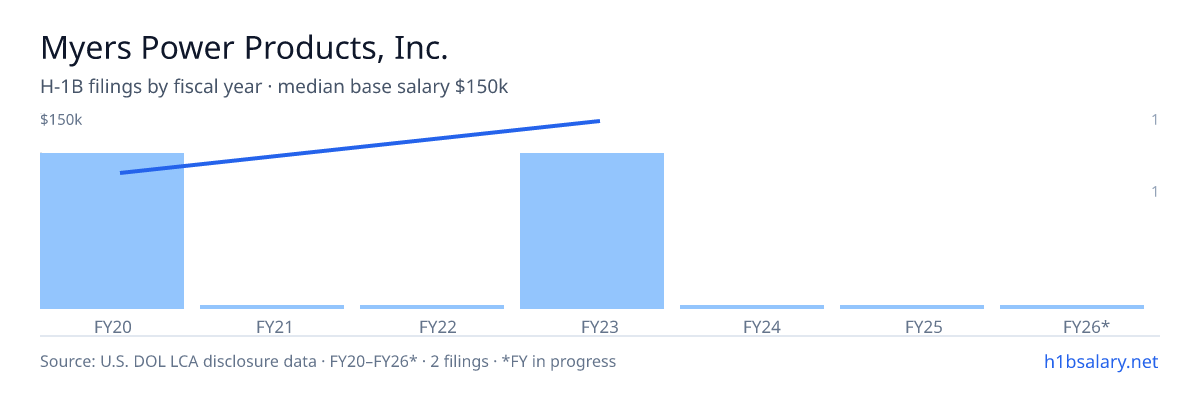Screen dimensions: 1200x400
Task: Click the FY23 axis label
Action: point(592,326)
